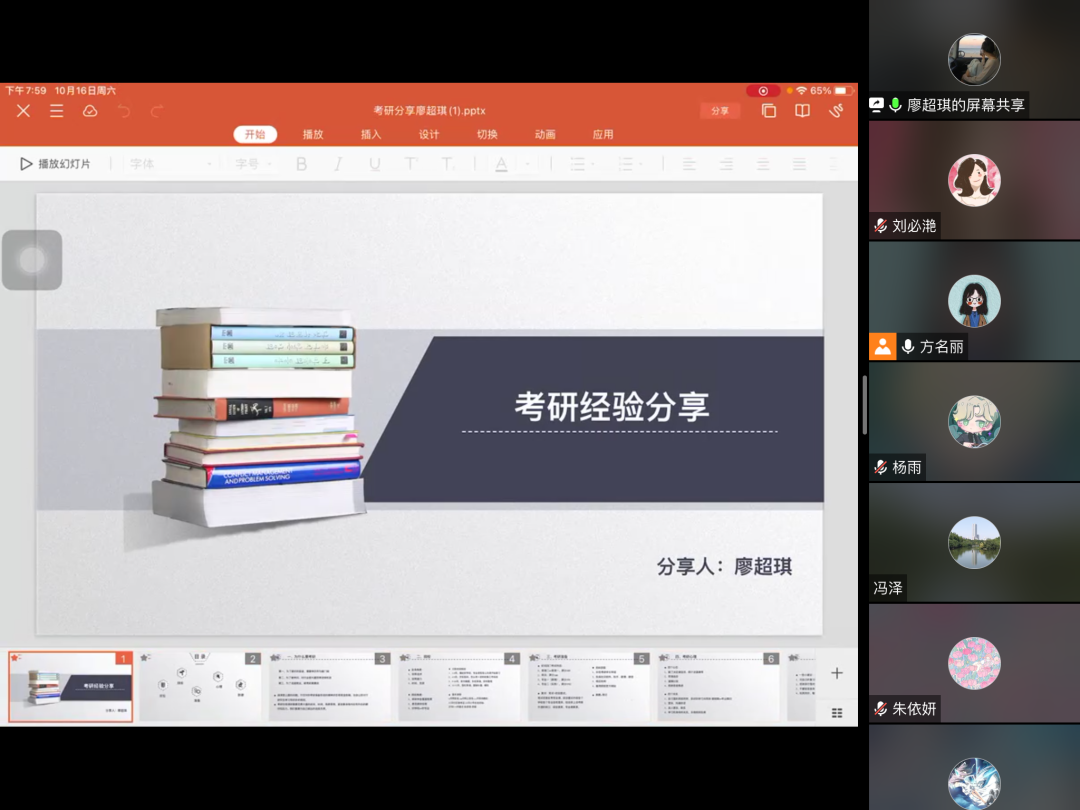Click the cloud save icon

(x=90, y=111)
